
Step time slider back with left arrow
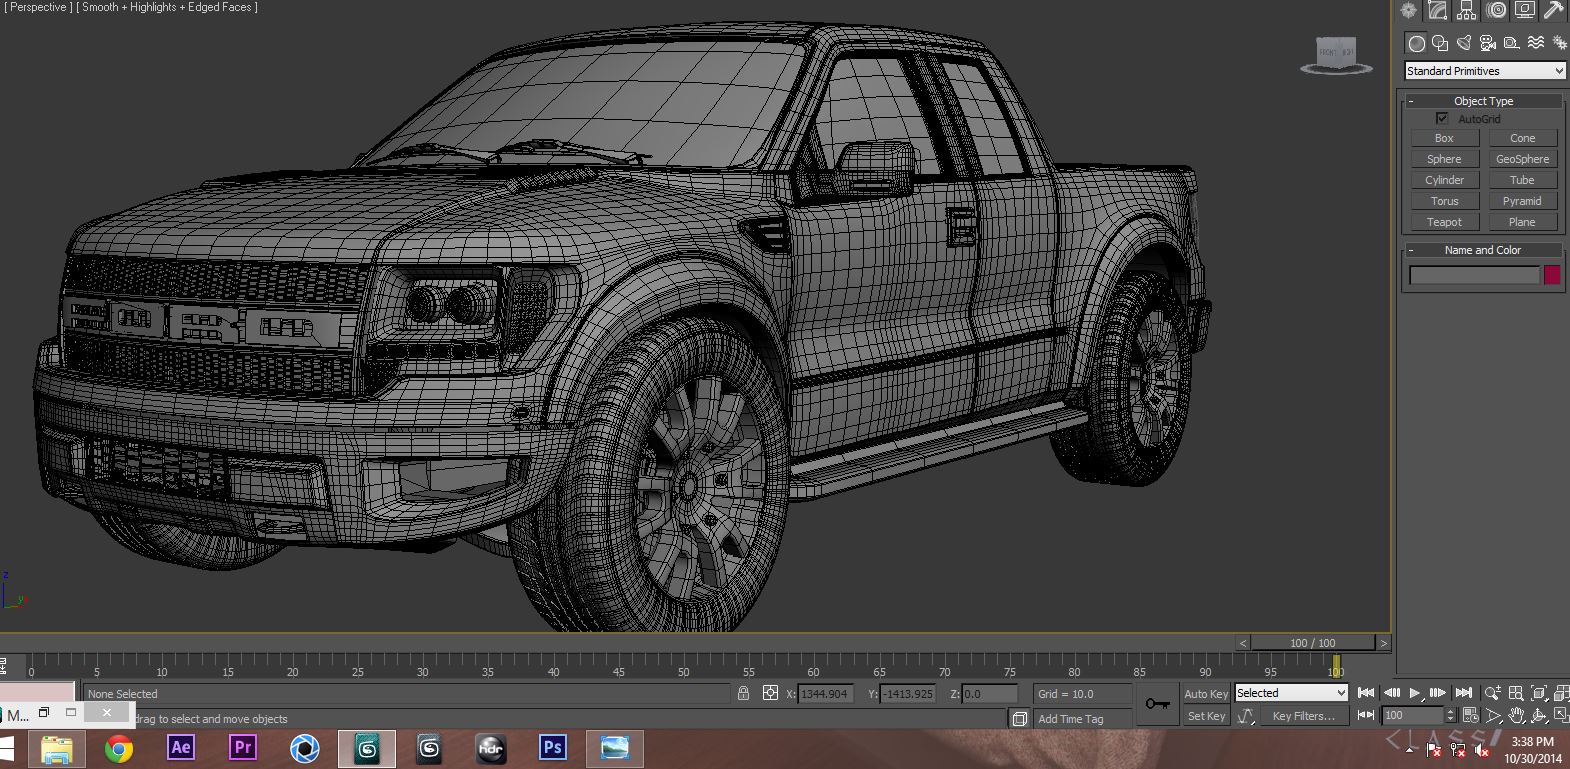pos(1243,643)
